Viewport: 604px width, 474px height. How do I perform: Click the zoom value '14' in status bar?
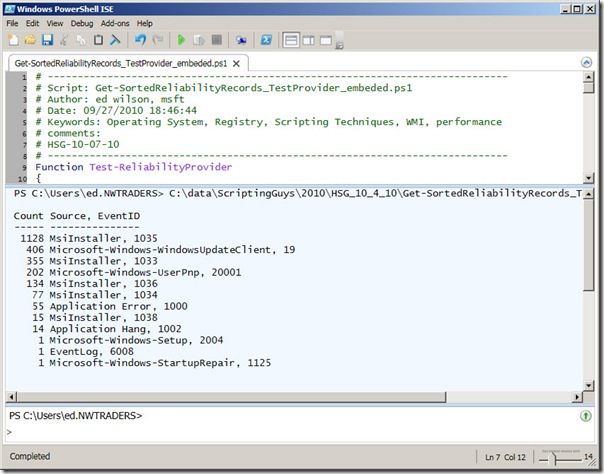[x=588, y=457]
